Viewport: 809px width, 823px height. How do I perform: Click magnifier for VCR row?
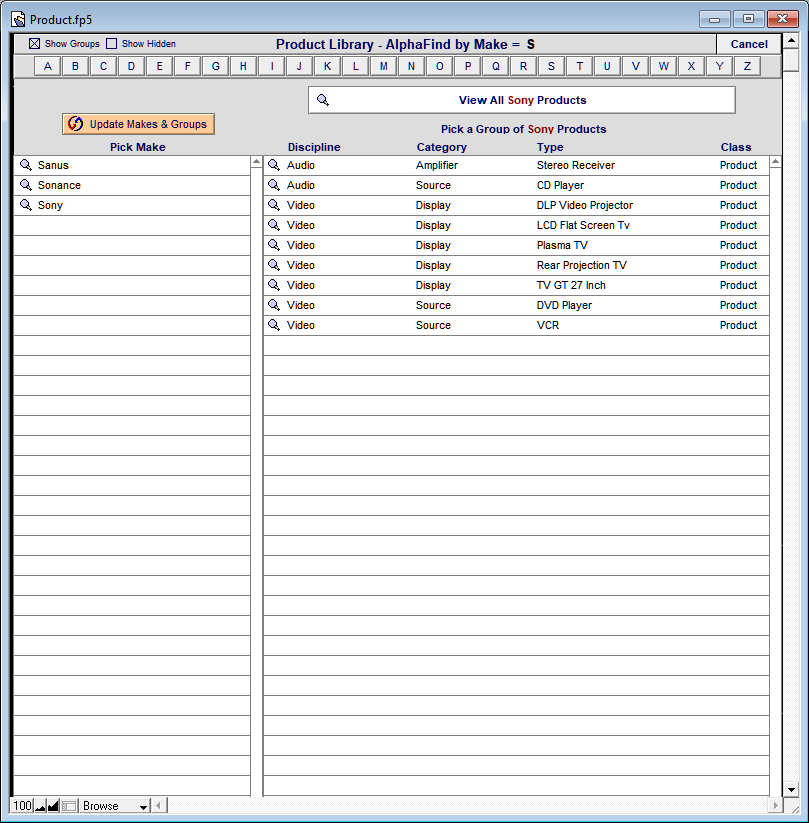click(x=274, y=324)
